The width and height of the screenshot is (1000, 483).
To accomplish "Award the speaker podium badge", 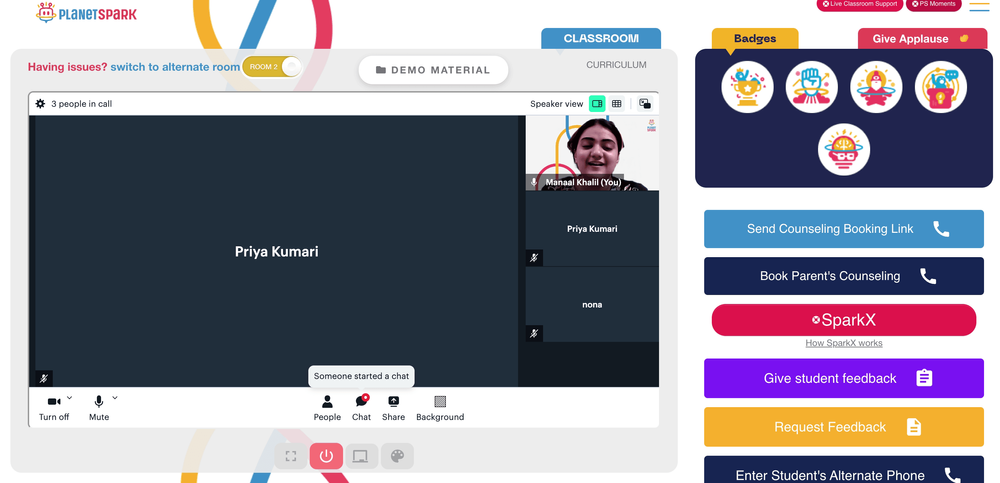I will click(x=941, y=87).
